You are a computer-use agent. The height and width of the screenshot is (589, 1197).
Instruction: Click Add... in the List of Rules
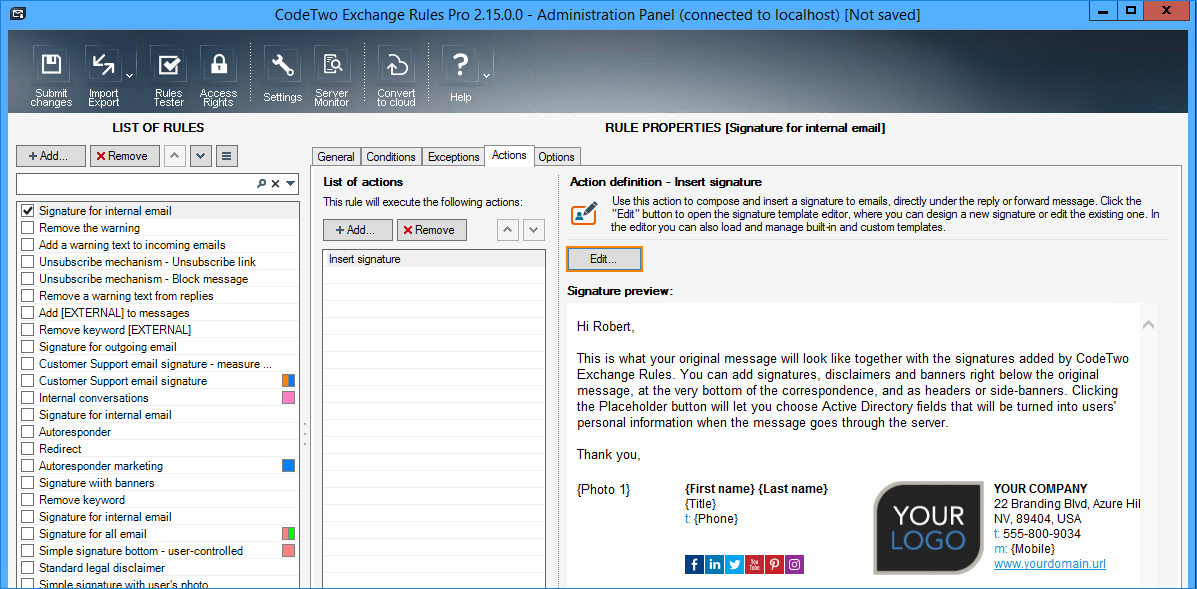[50, 156]
